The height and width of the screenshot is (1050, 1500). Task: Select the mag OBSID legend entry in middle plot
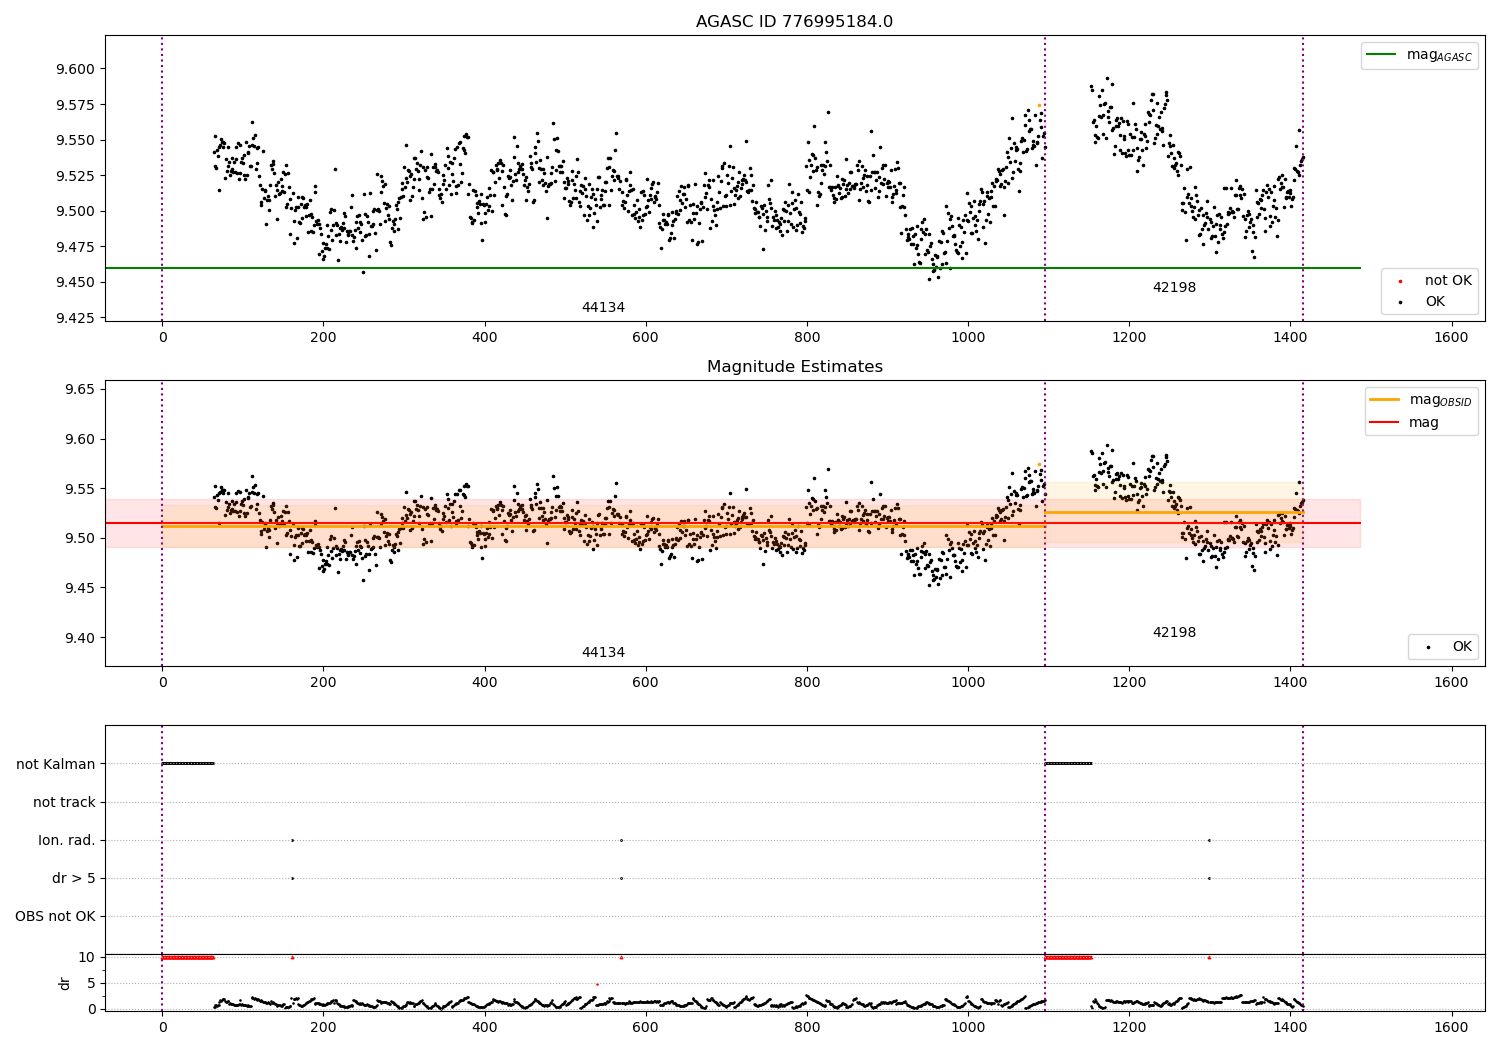tap(1421, 400)
